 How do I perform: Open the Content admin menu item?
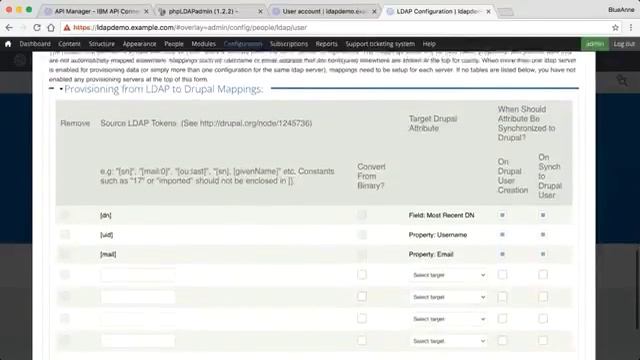(69, 44)
